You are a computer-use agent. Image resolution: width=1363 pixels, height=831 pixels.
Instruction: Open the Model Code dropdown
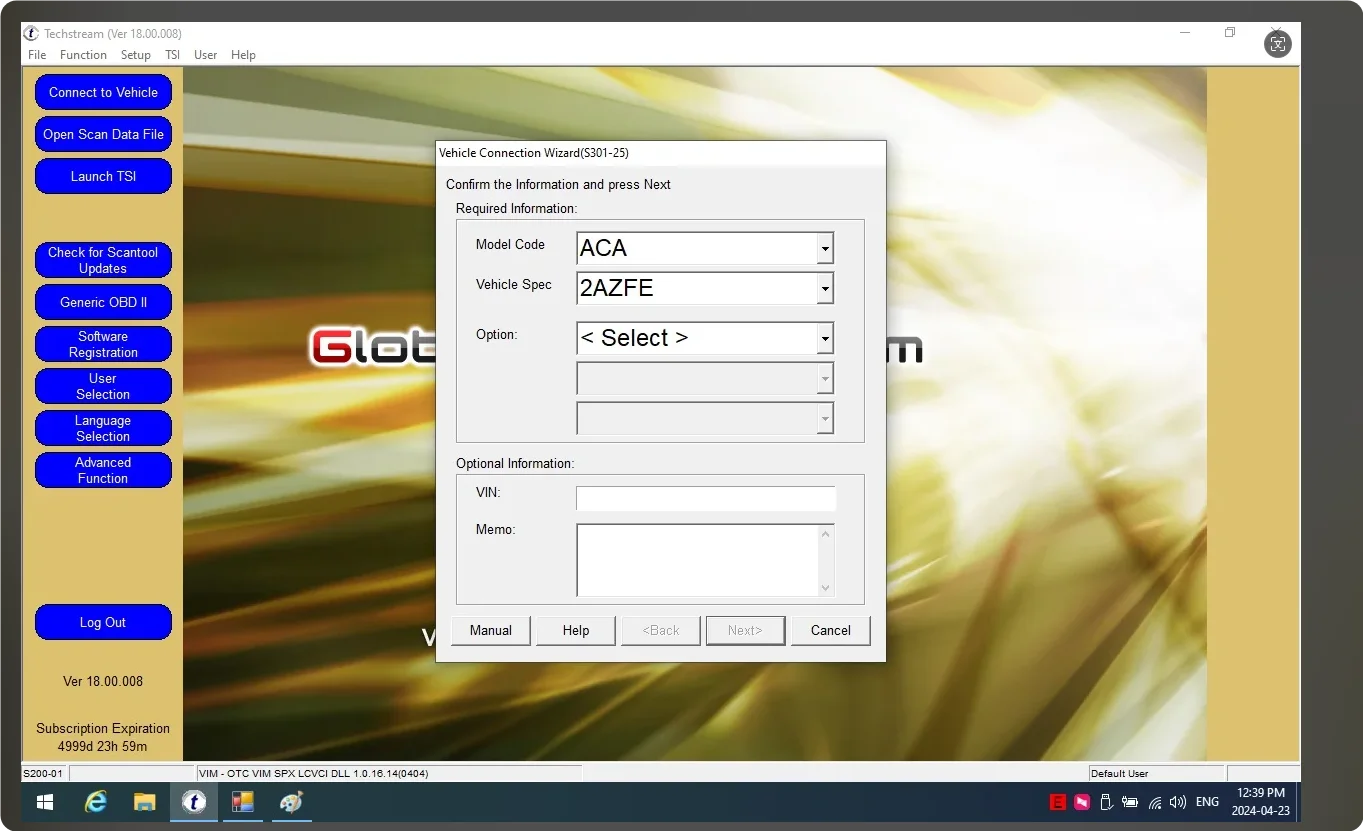click(x=825, y=248)
